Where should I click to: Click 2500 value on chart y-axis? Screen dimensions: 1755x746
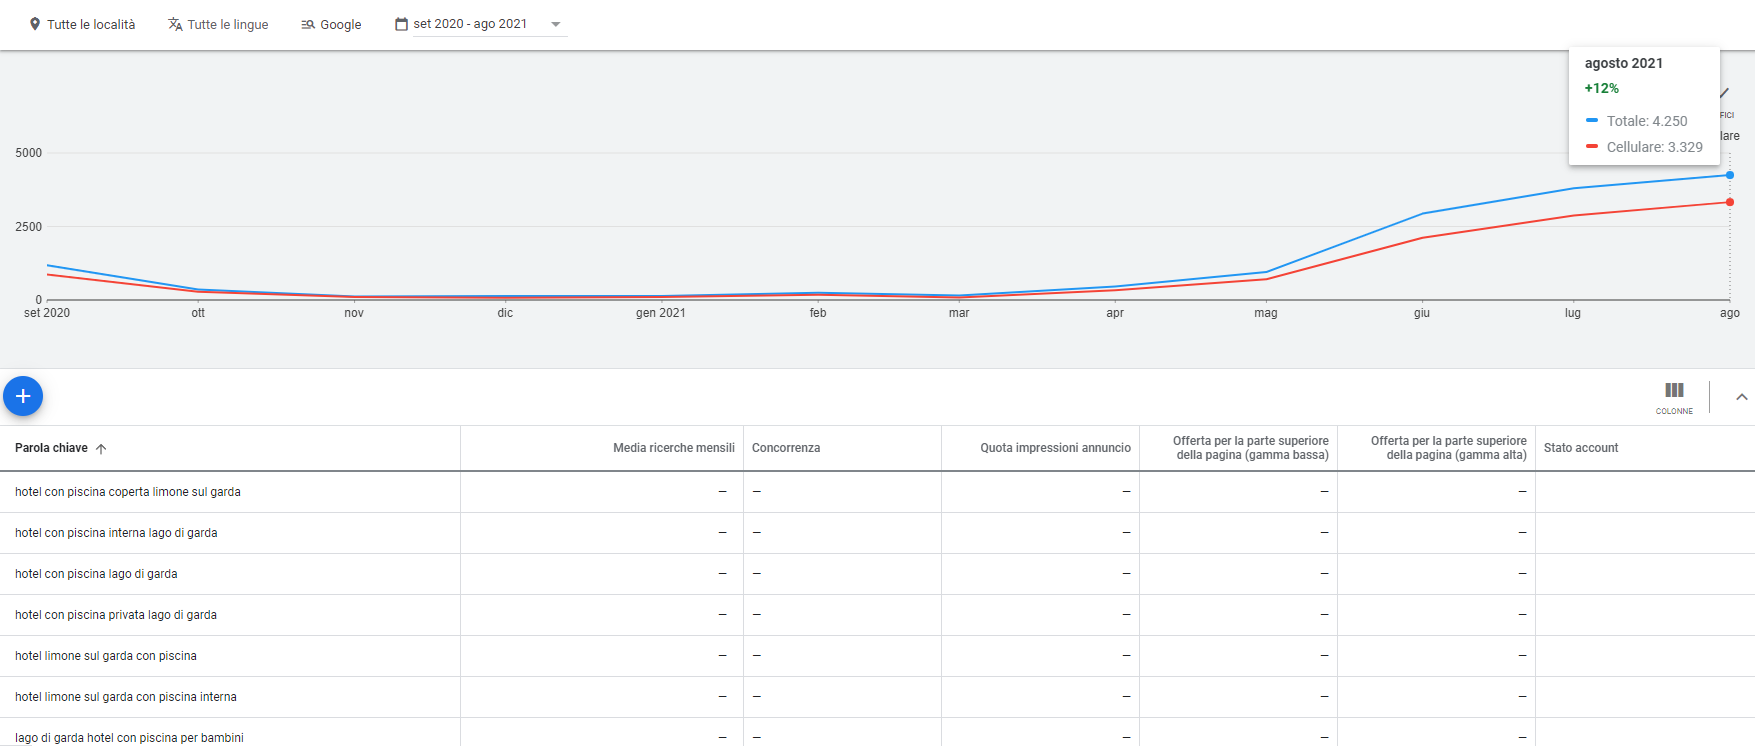[29, 227]
